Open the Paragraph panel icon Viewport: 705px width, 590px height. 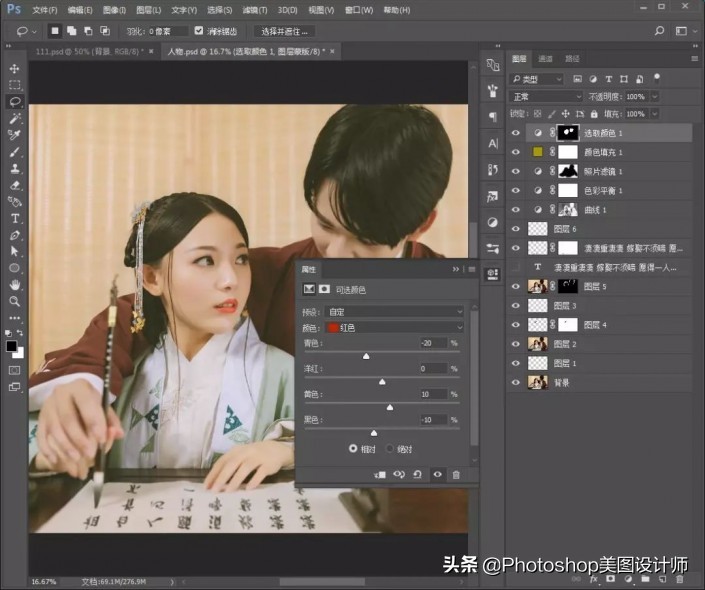(x=493, y=117)
